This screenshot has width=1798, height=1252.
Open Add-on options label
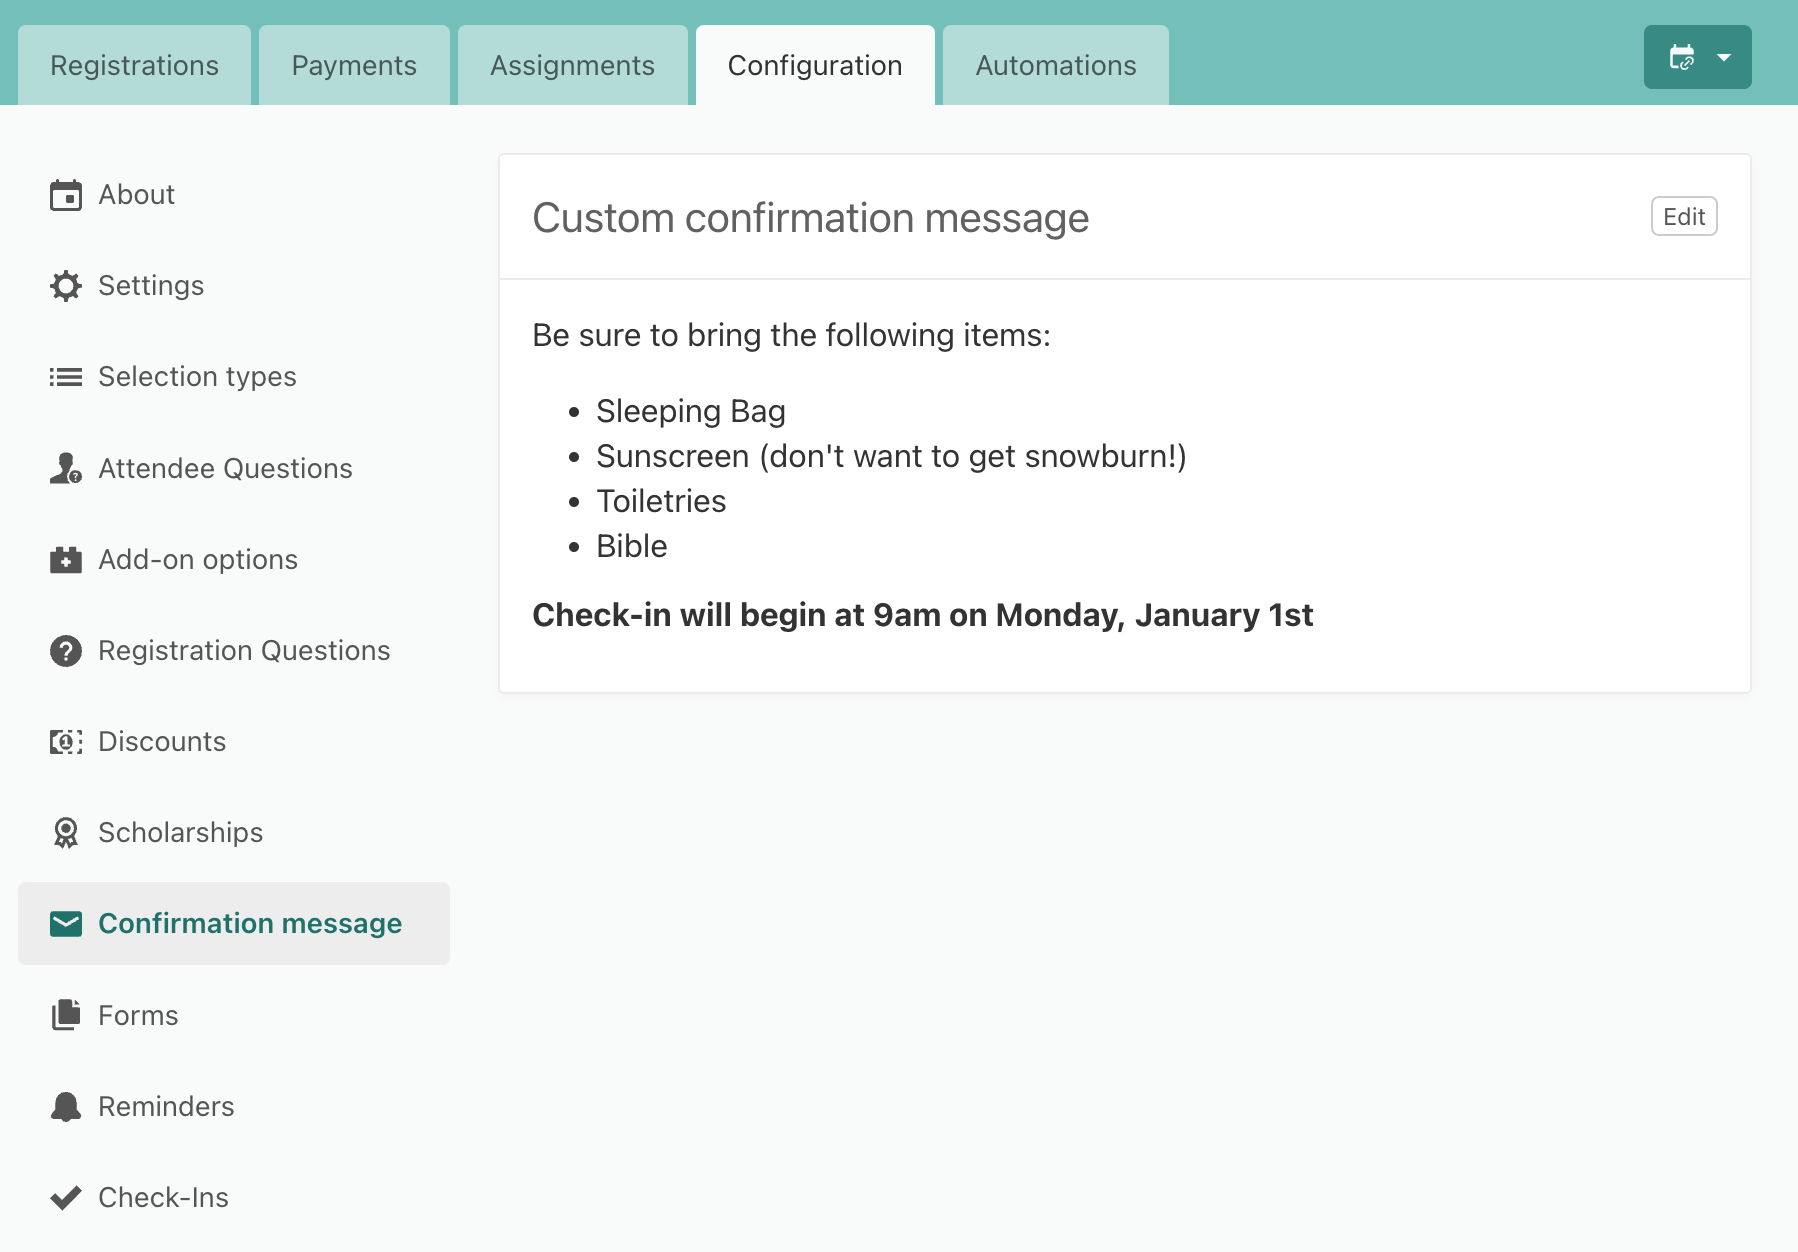tap(198, 560)
